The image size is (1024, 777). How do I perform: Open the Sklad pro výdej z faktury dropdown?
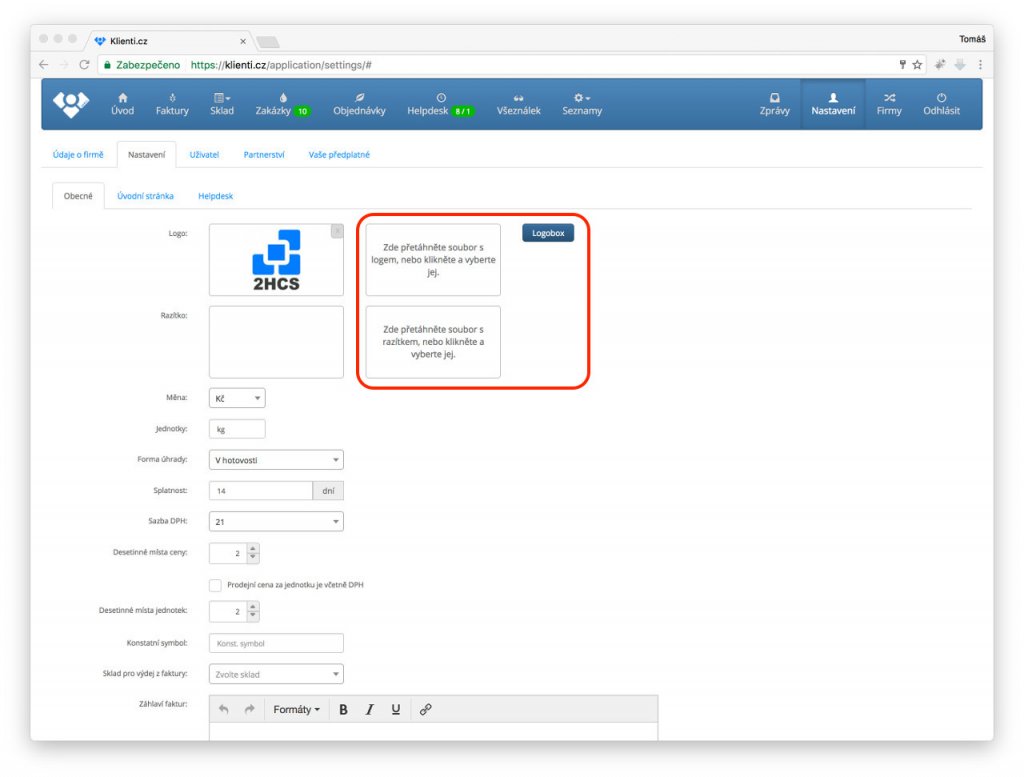(x=276, y=674)
